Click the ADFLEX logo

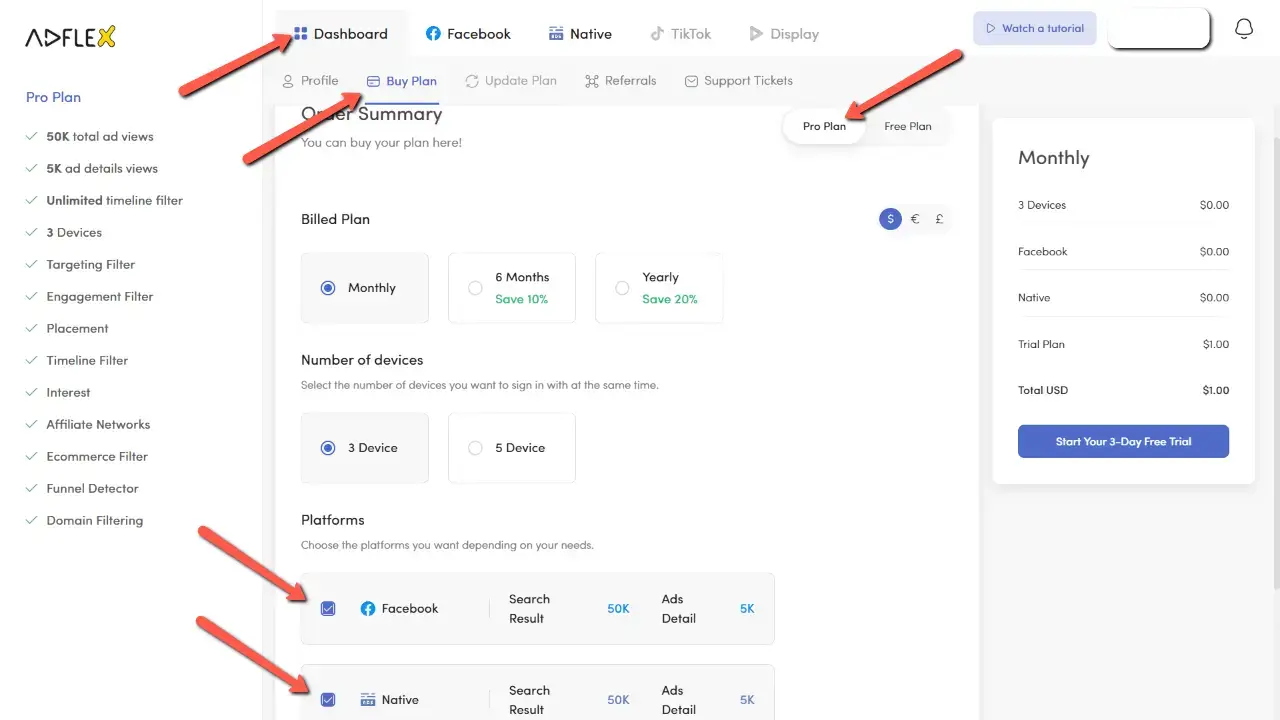[x=70, y=36]
